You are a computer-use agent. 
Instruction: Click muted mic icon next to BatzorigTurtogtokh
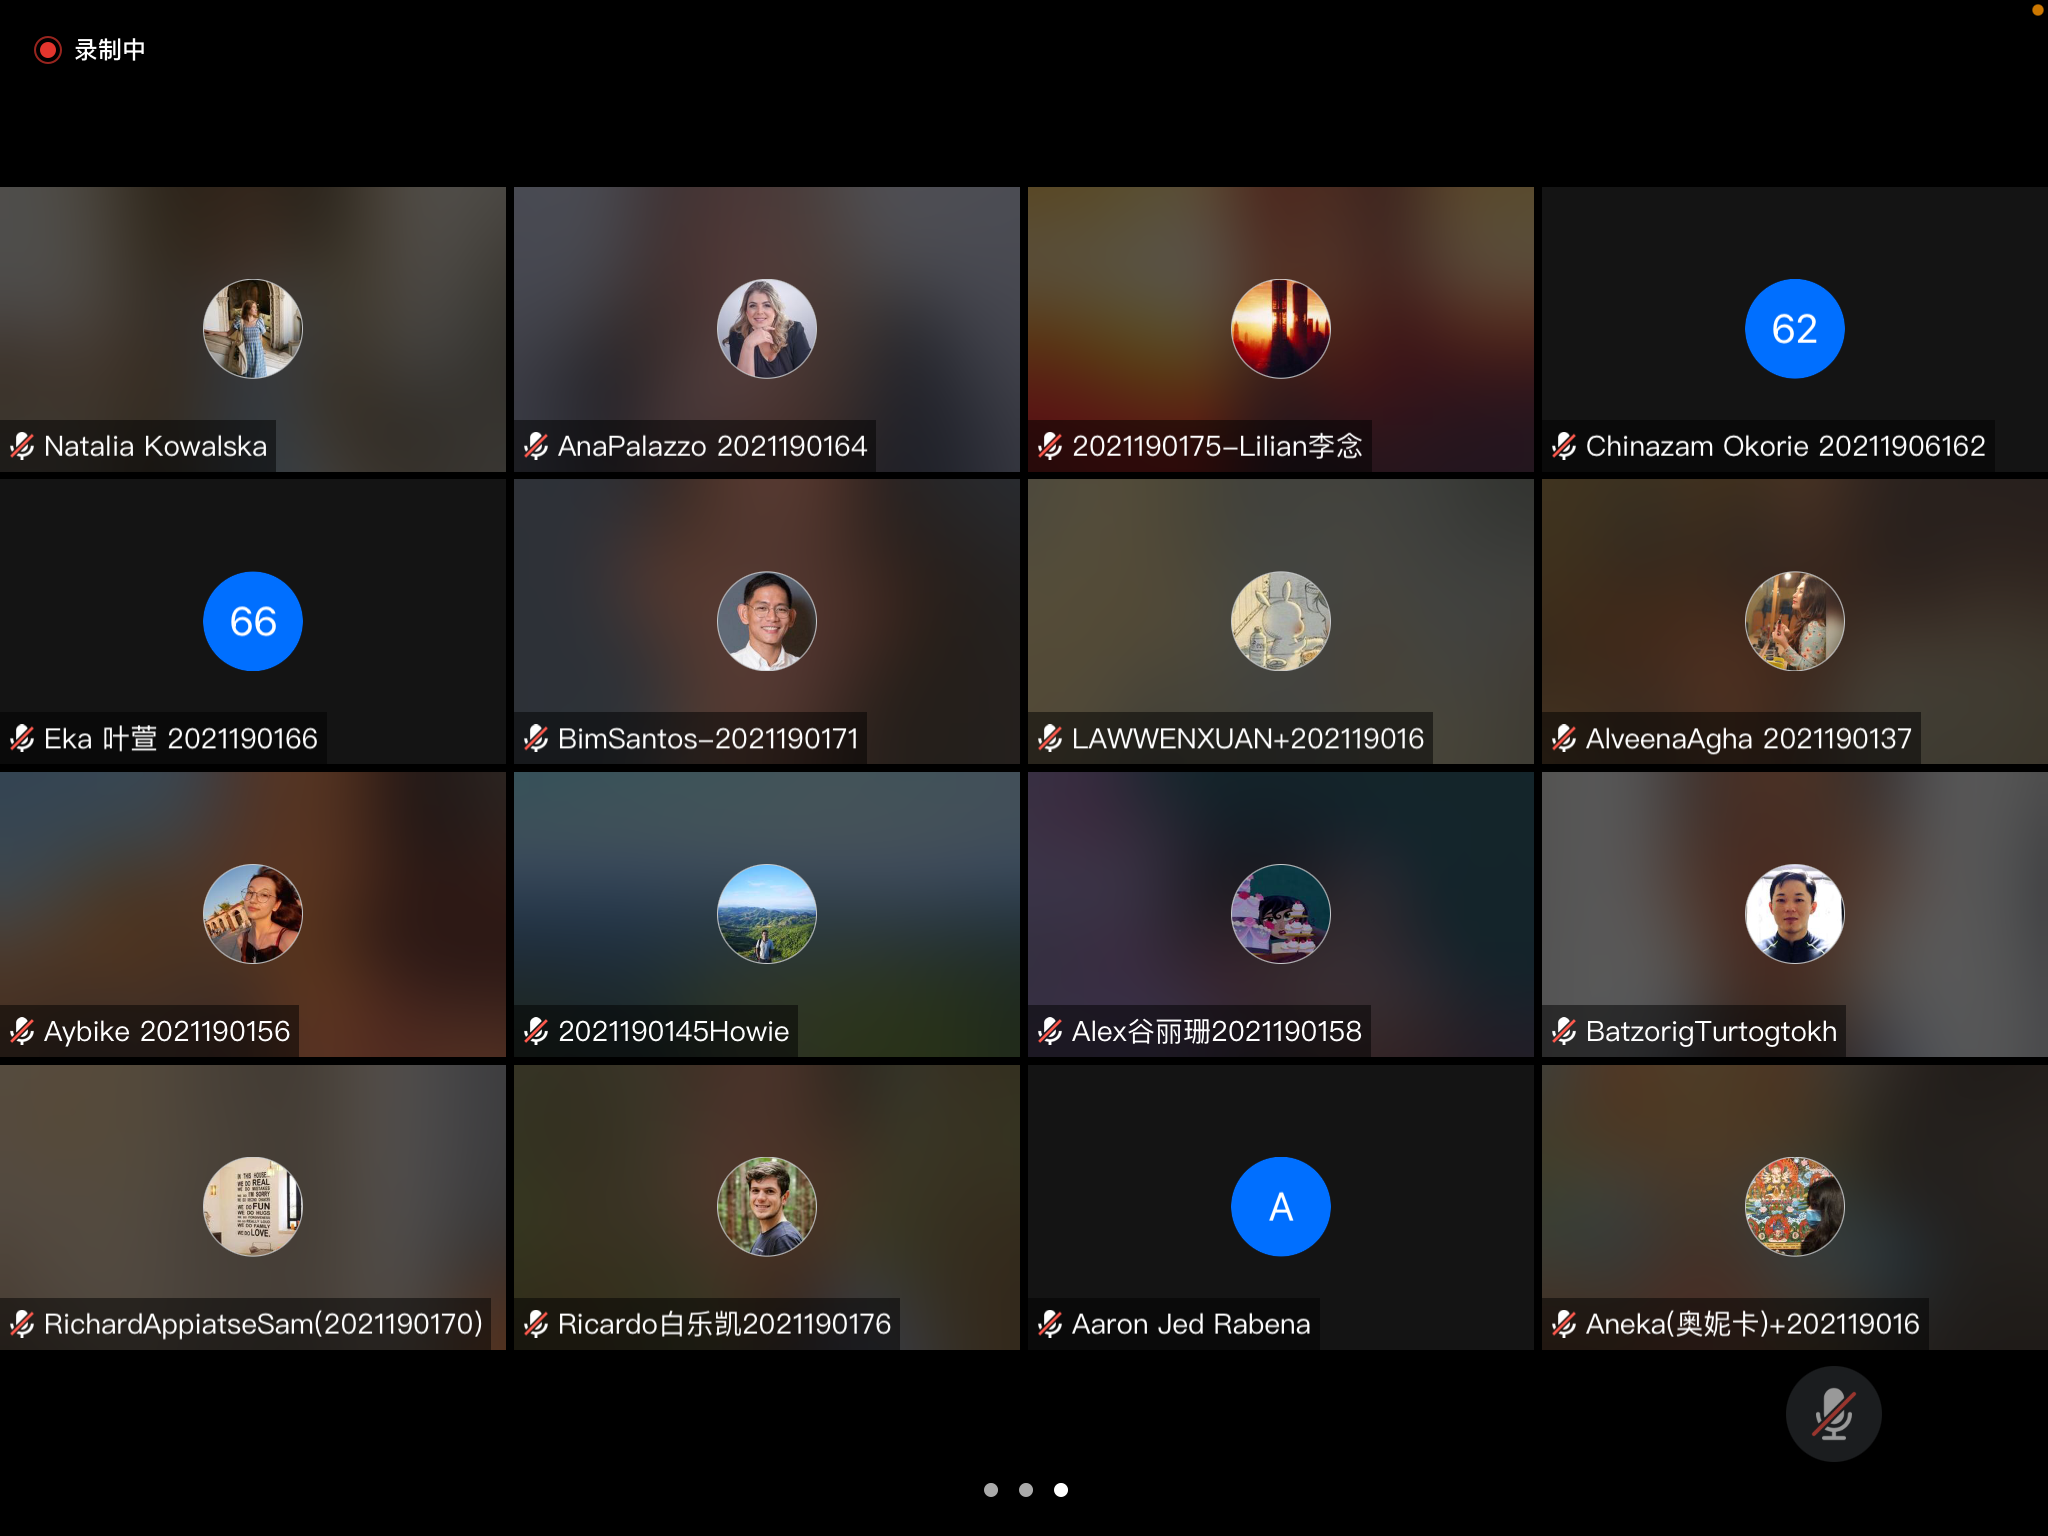click(1564, 1031)
